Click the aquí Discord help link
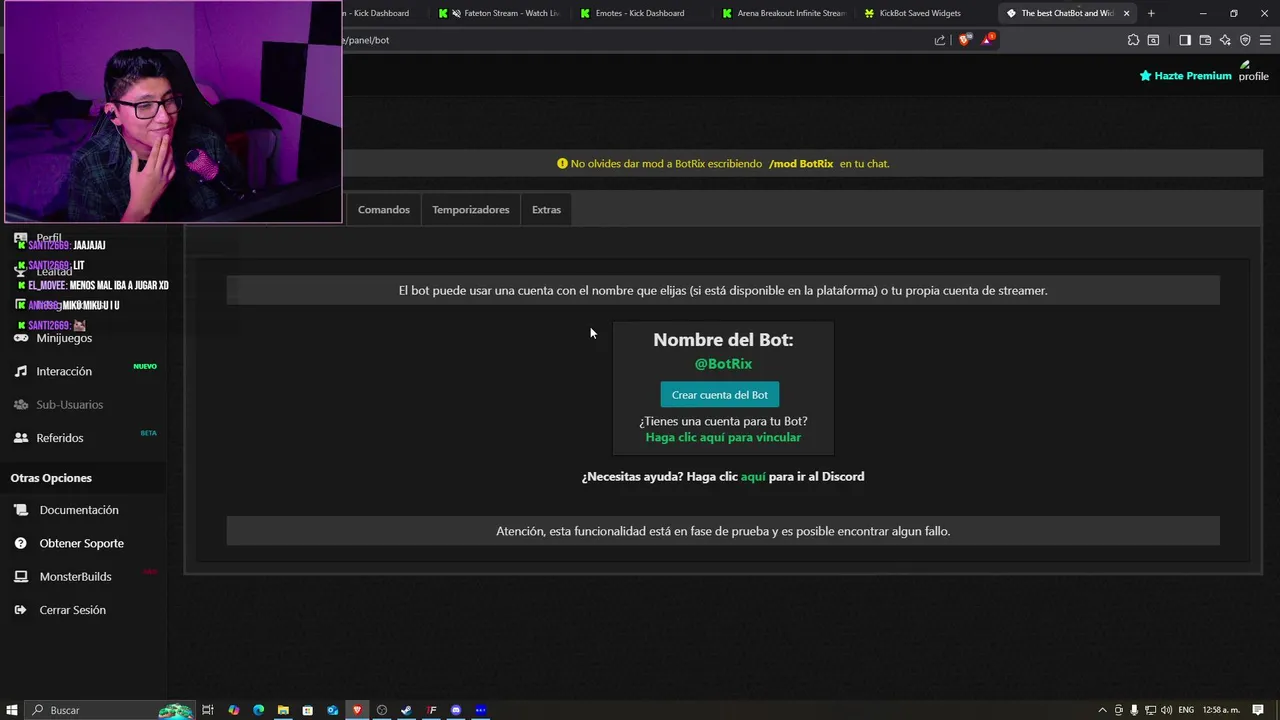The height and width of the screenshot is (720, 1280). (x=753, y=477)
